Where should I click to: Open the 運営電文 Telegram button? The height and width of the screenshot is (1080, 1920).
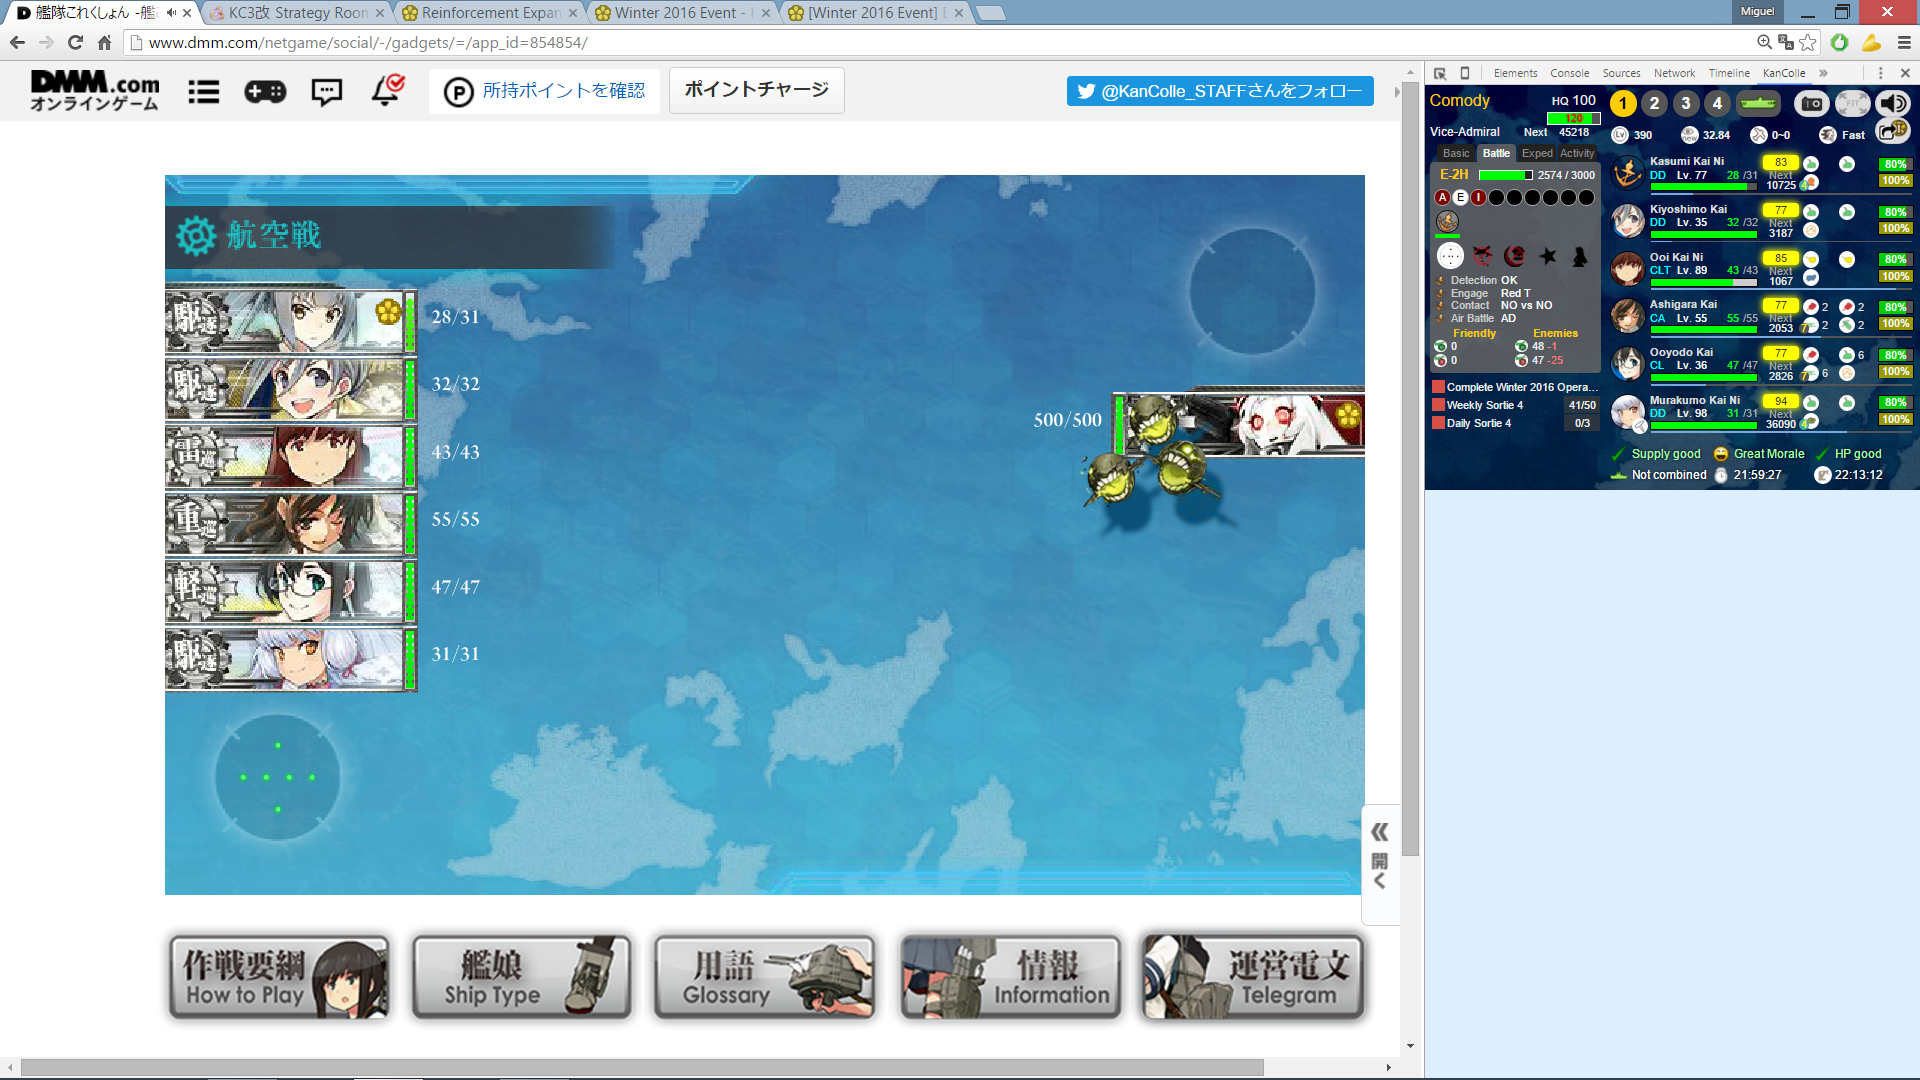[x=1253, y=978]
